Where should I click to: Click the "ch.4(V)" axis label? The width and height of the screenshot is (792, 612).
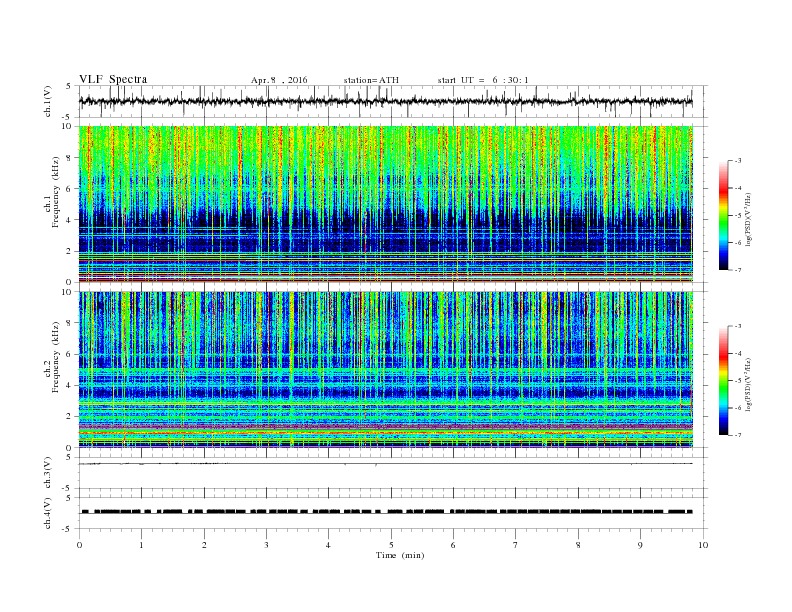click(48, 513)
